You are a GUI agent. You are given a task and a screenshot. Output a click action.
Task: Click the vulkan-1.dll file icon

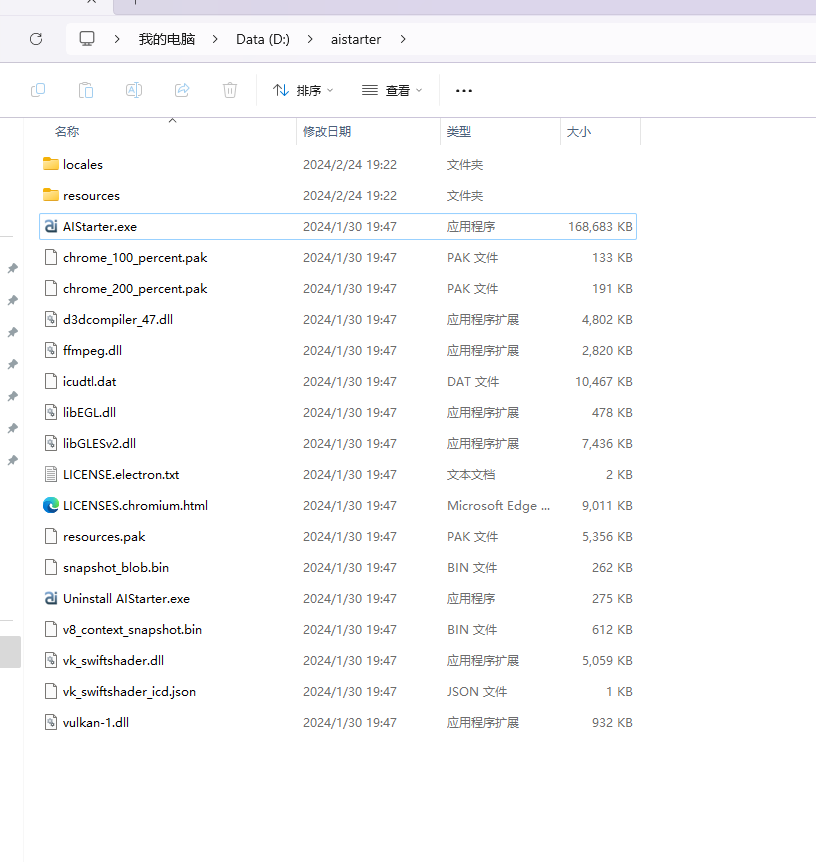point(51,722)
